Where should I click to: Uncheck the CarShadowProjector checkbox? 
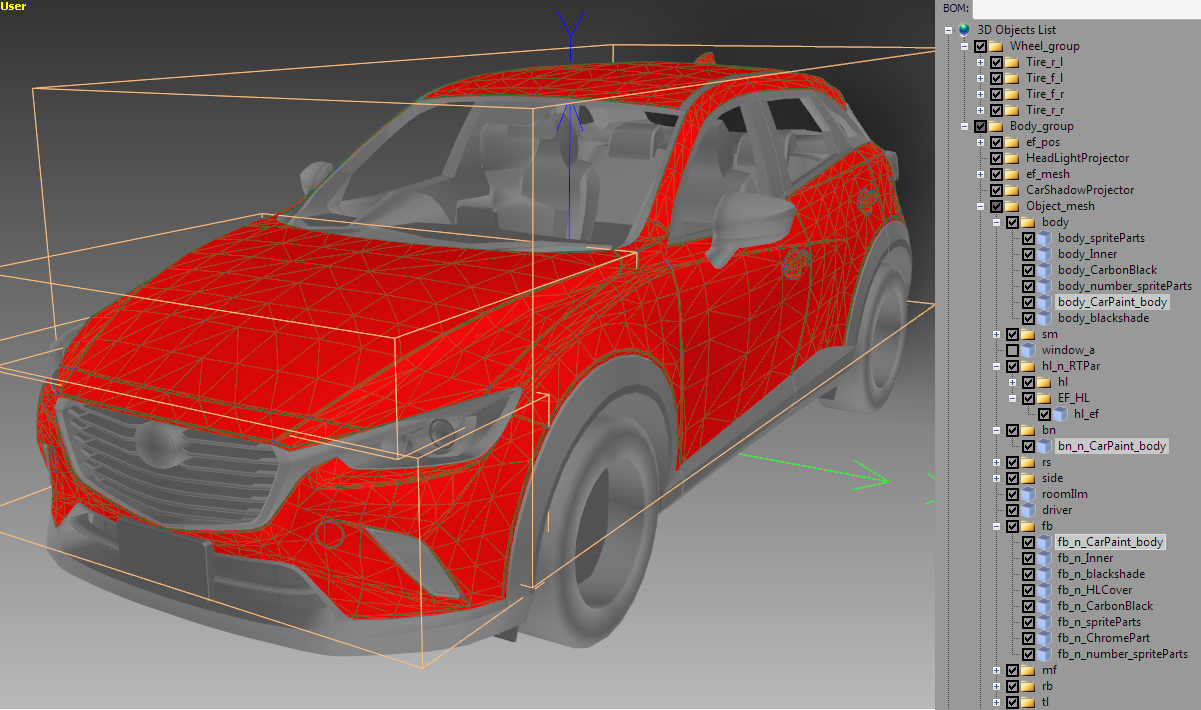click(x=997, y=190)
